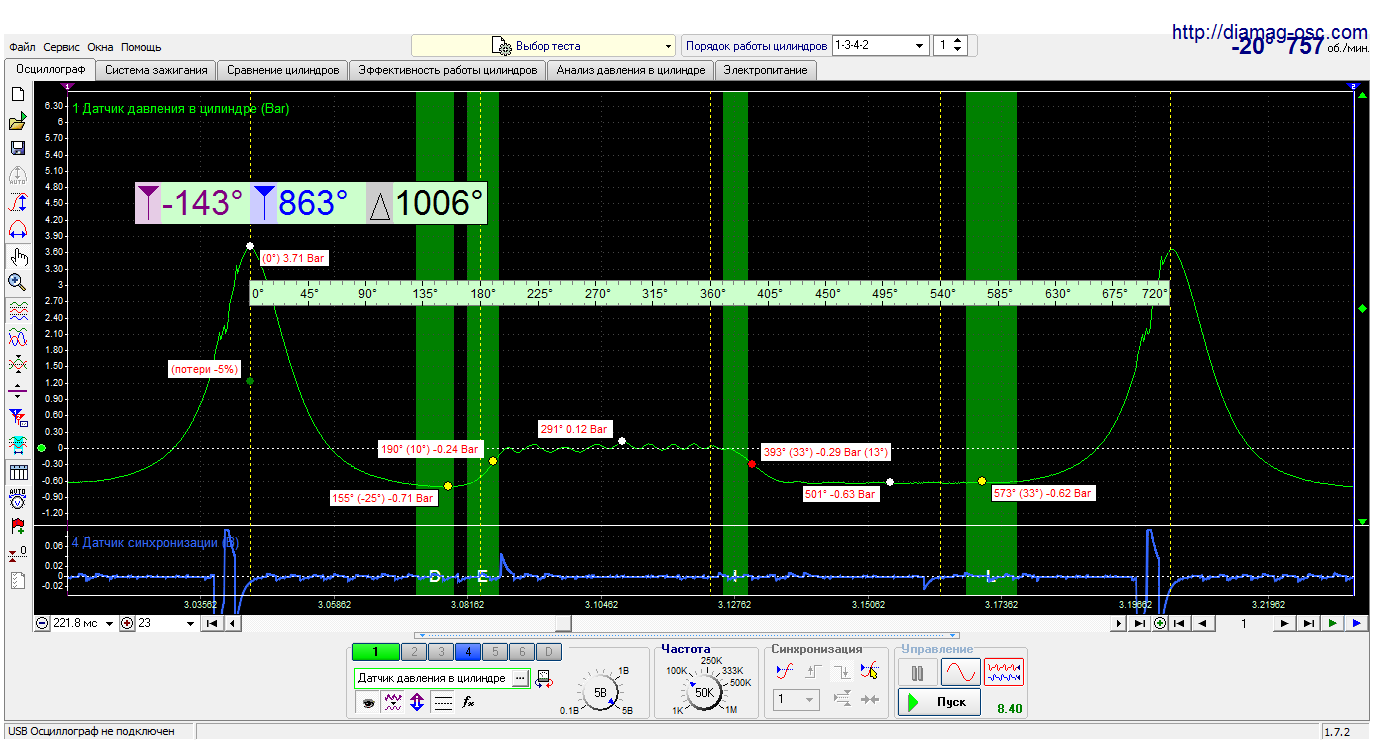Click the grid table icon in sidebar
This screenshot has width=1382, height=744.
coord(17,472)
